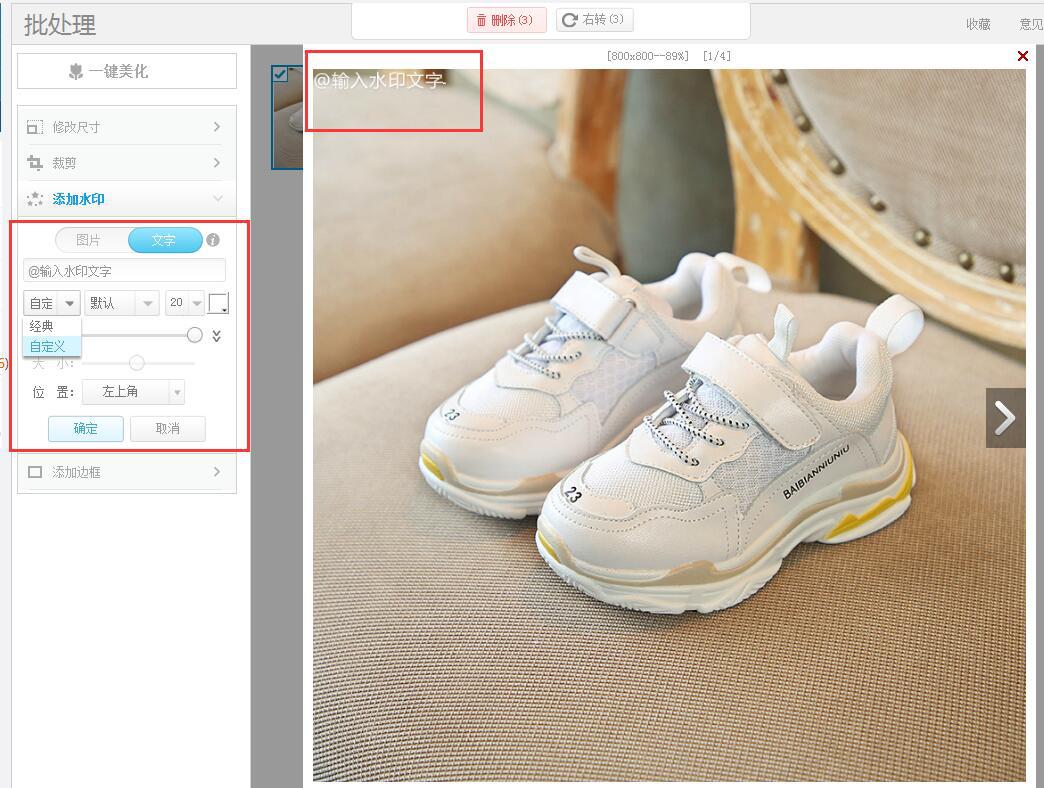Screen dimensions: 1044x788
Task: Cancel watermark with 取消 button
Action: pos(167,428)
